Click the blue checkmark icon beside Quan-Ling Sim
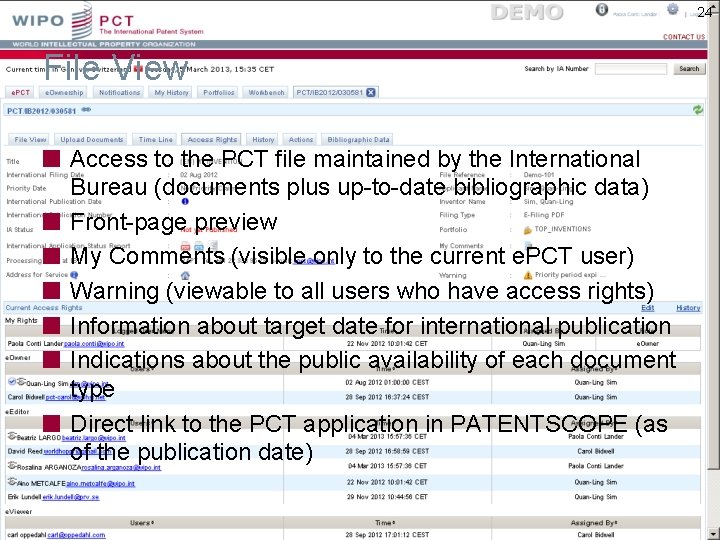 tap(12, 381)
